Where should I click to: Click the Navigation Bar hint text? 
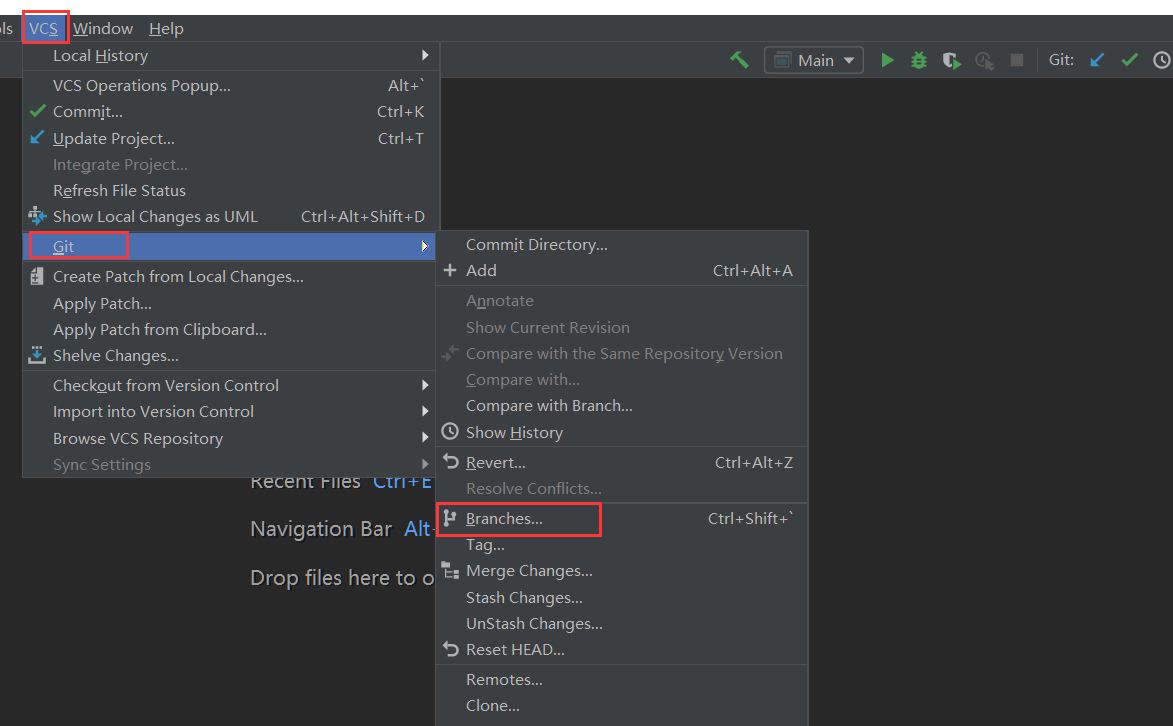[321, 529]
